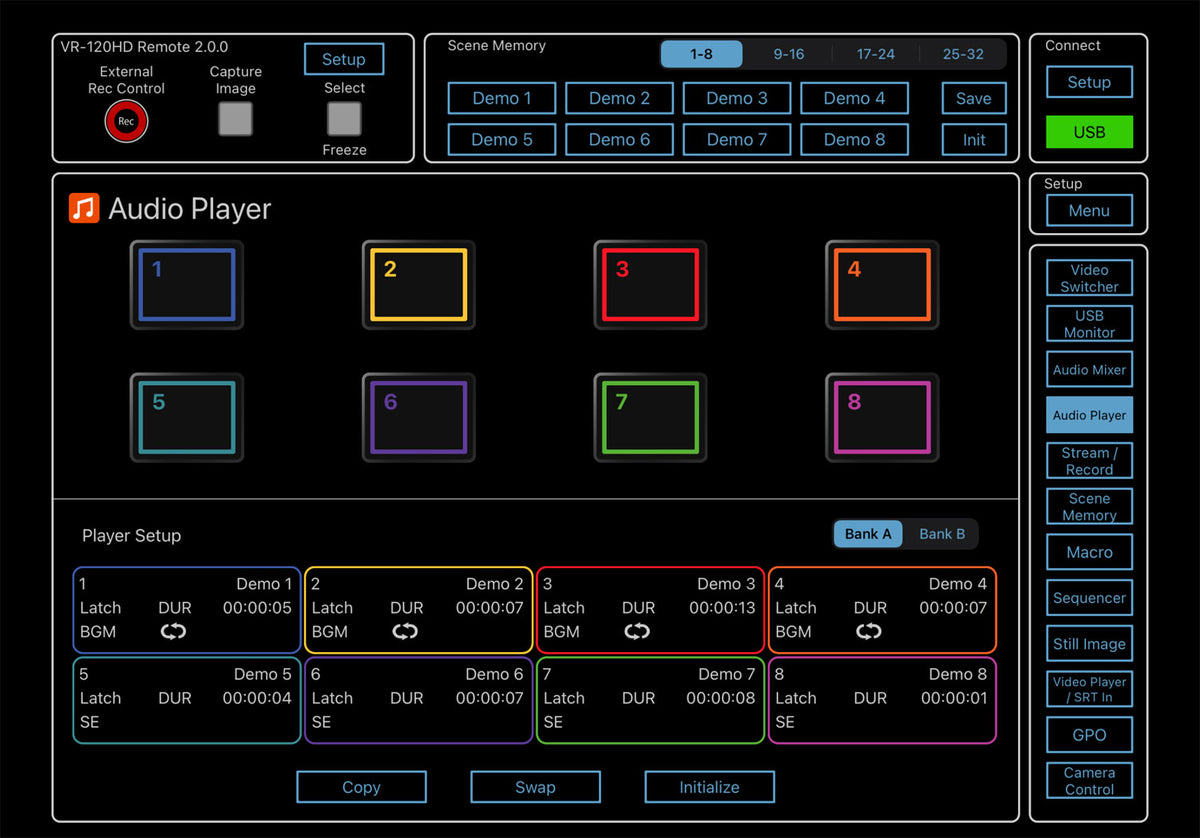This screenshot has height=838, width=1200.
Task: Go to Stream / Record page
Action: pos(1089,461)
